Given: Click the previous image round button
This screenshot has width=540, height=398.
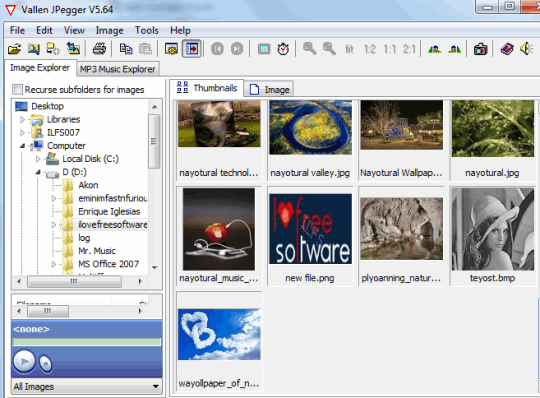Looking at the screenshot, I should click(217, 49).
